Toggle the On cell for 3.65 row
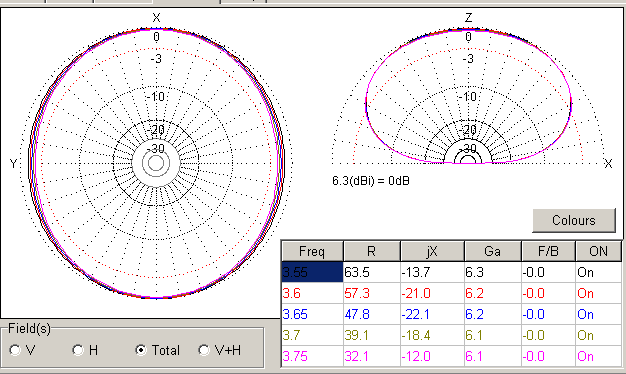Image resolution: width=626 pixels, height=374 pixels. (x=598, y=314)
